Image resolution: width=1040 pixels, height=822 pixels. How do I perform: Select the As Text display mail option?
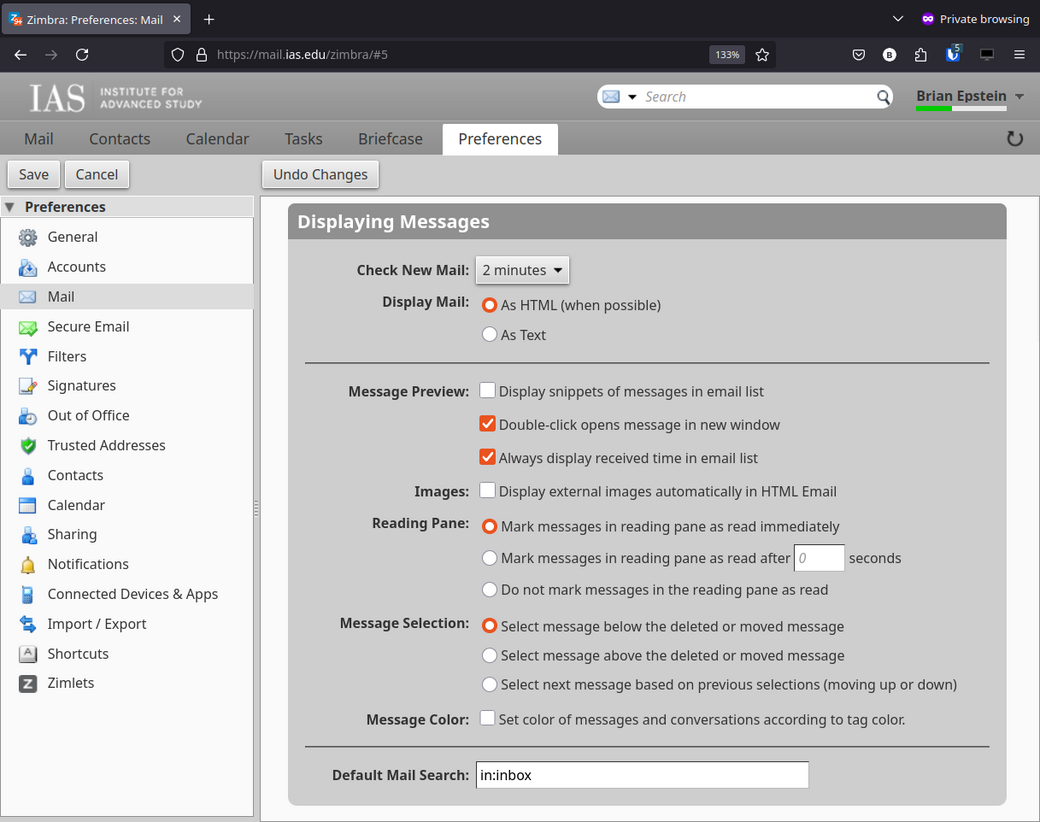pos(490,335)
